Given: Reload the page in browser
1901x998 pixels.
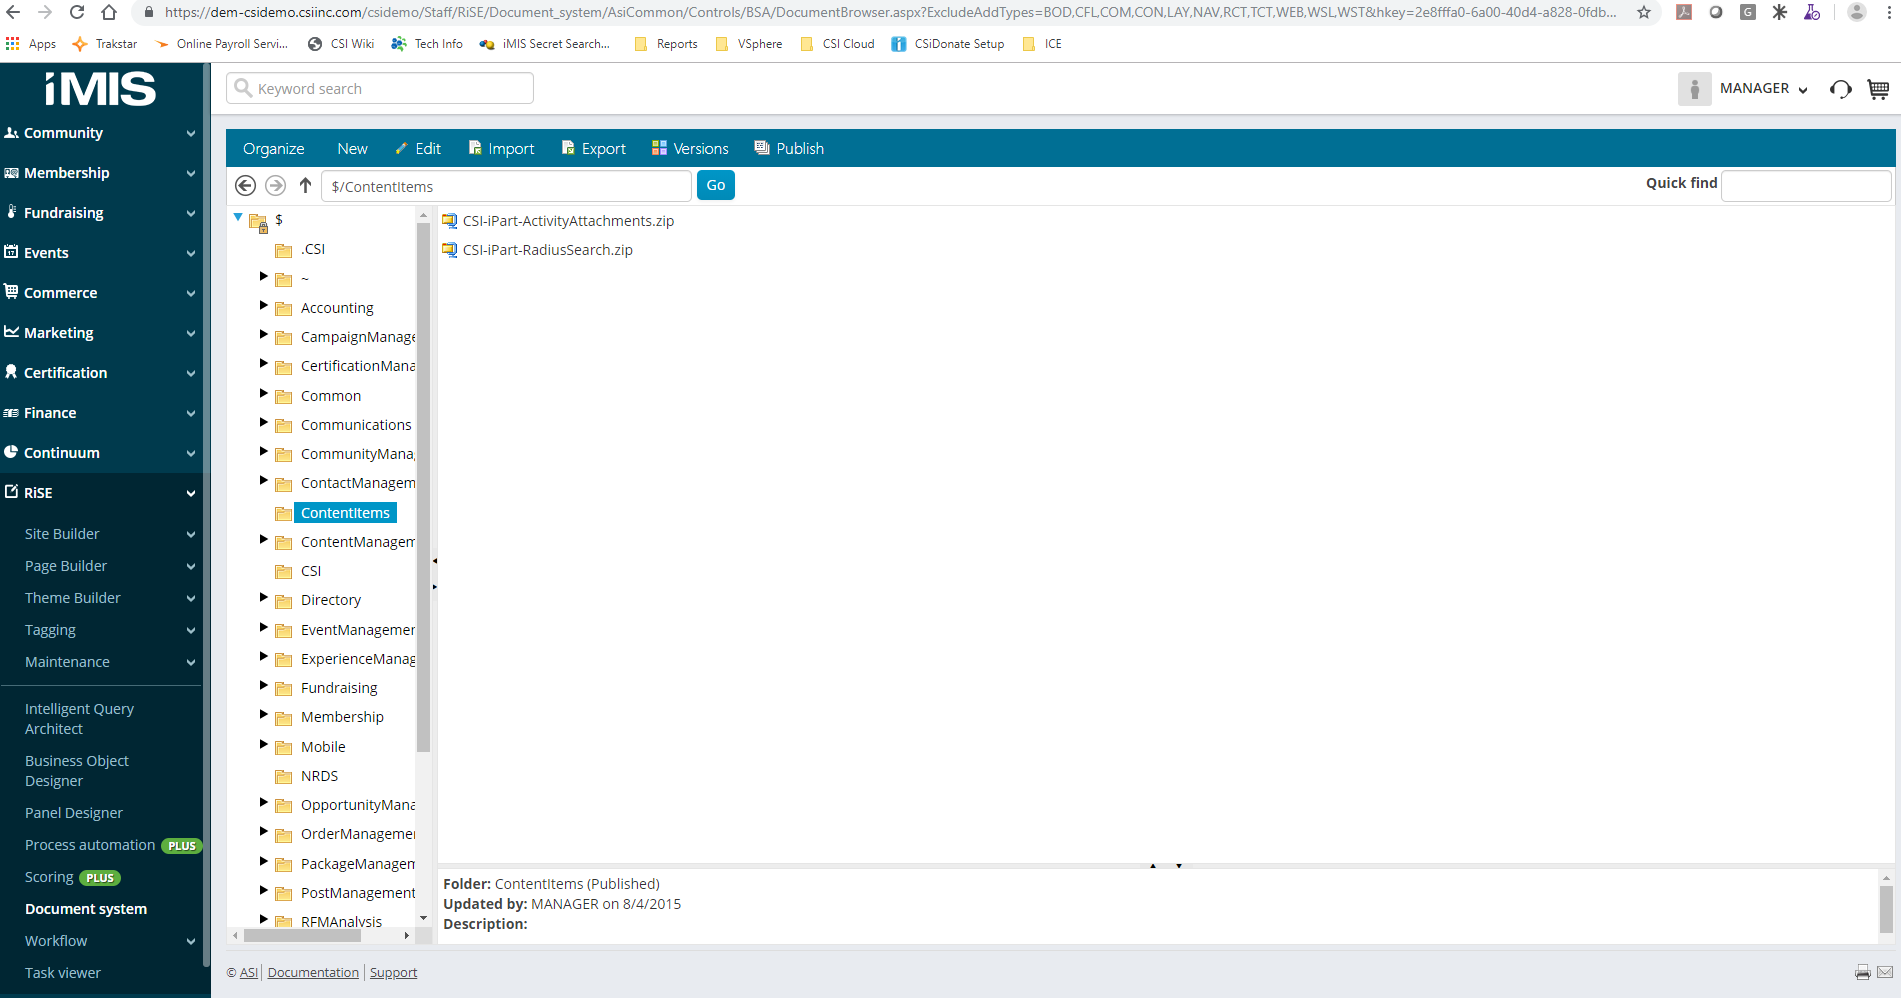Looking at the screenshot, I should pos(77,13).
